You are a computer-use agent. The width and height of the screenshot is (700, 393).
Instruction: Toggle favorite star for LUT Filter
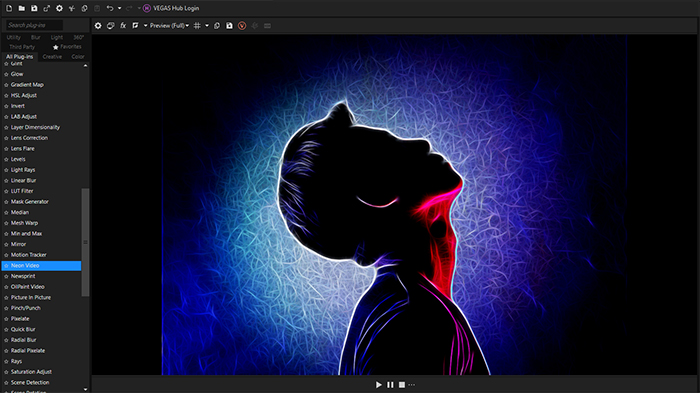[6, 191]
